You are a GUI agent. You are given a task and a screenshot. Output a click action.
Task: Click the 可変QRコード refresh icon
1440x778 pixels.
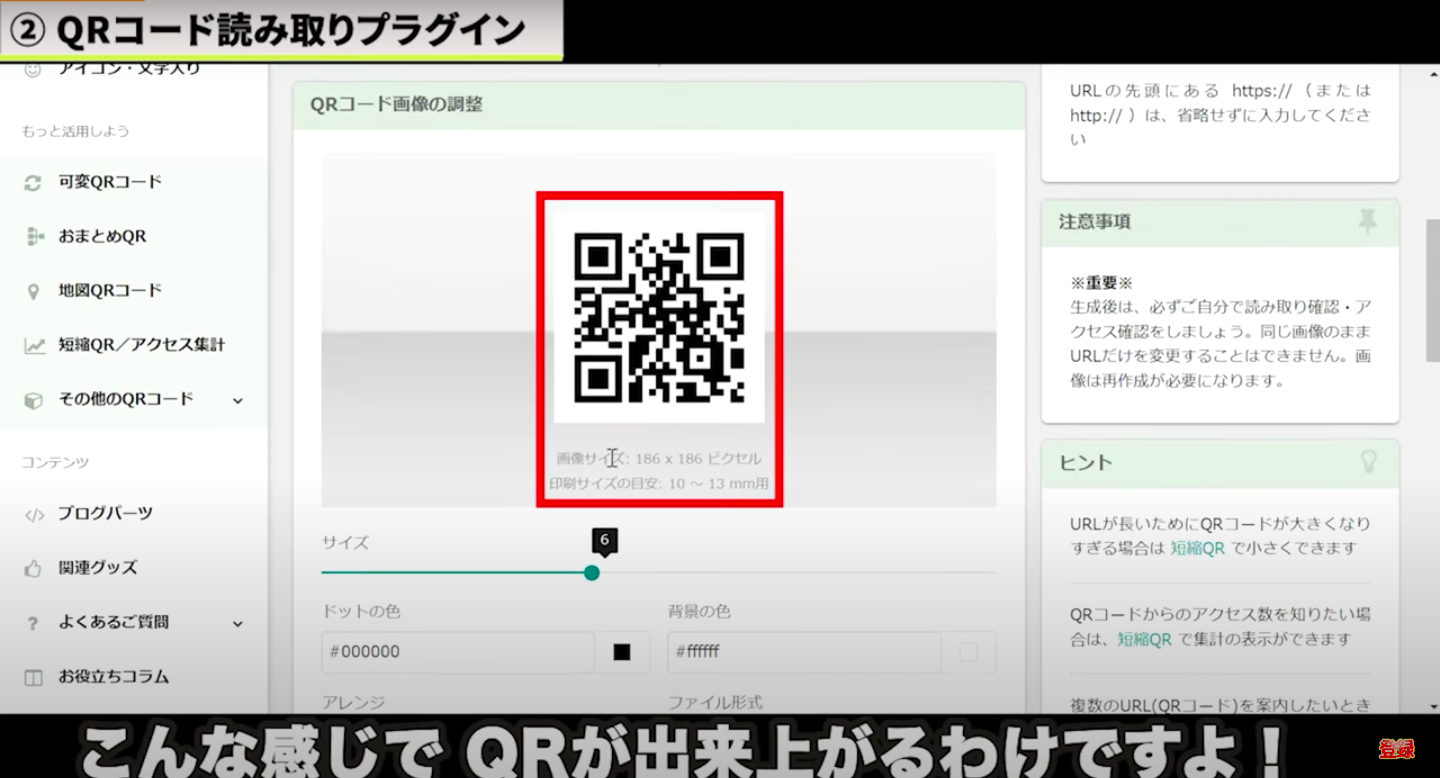pos(33,182)
